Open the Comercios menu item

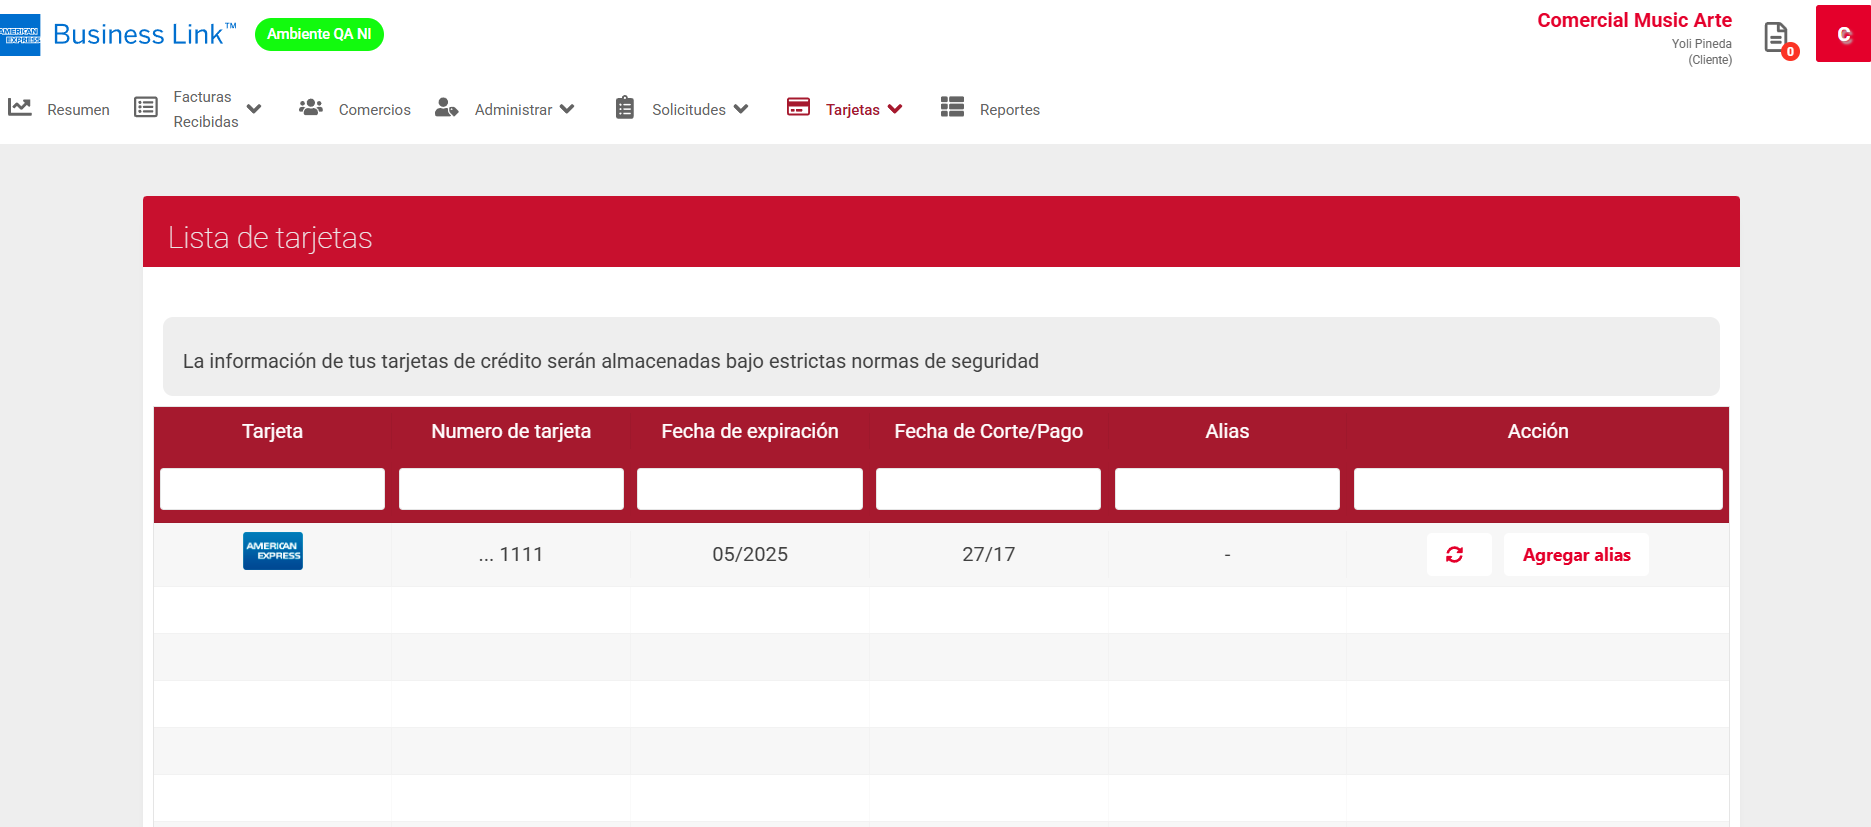point(374,110)
